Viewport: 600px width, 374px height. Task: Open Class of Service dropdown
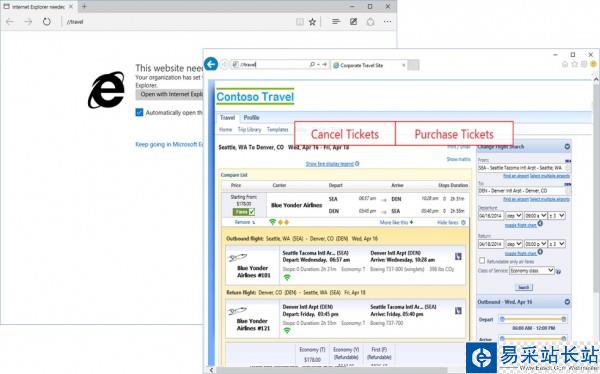coord(532,270)
